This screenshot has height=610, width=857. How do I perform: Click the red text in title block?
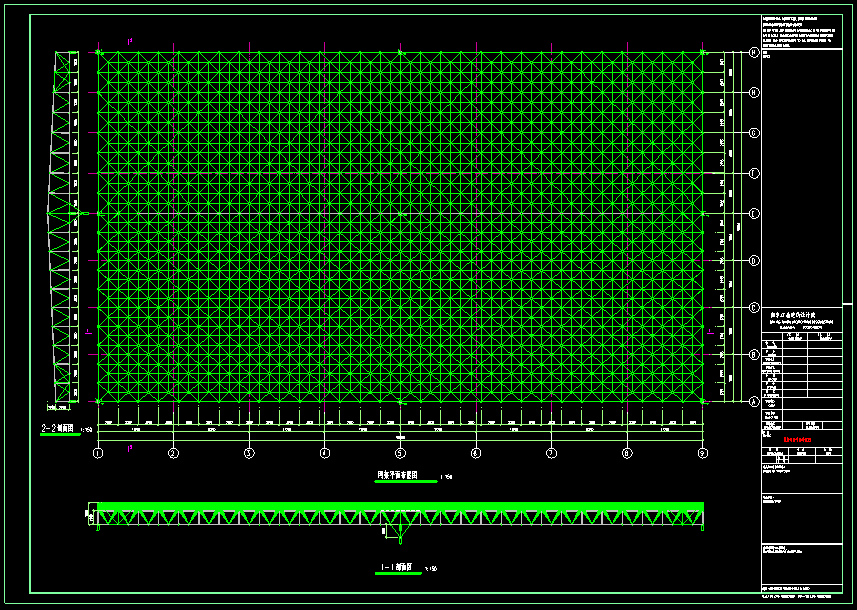click(x=797, y=438)
